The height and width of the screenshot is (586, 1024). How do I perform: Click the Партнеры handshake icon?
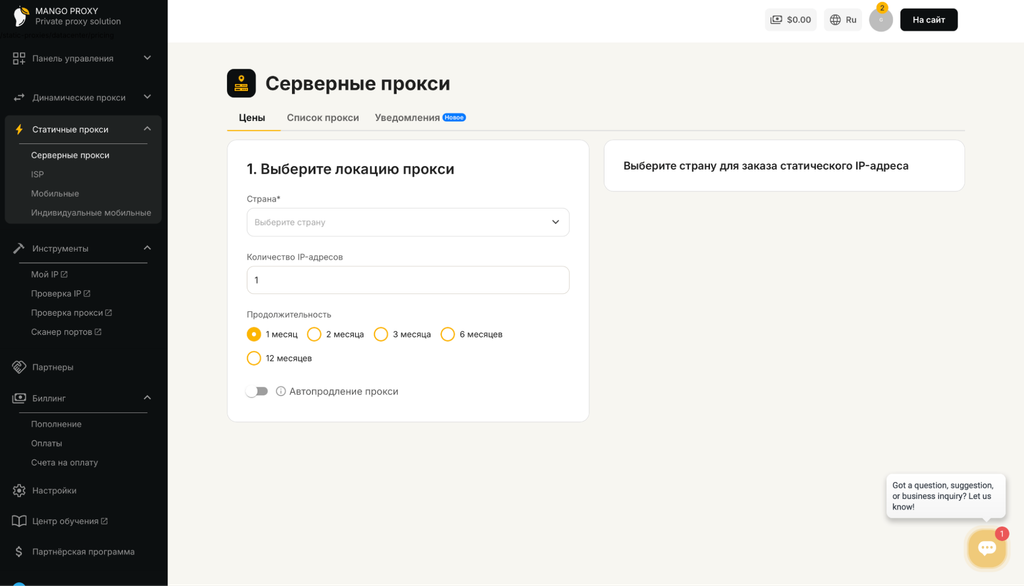(x=19, y=367)
